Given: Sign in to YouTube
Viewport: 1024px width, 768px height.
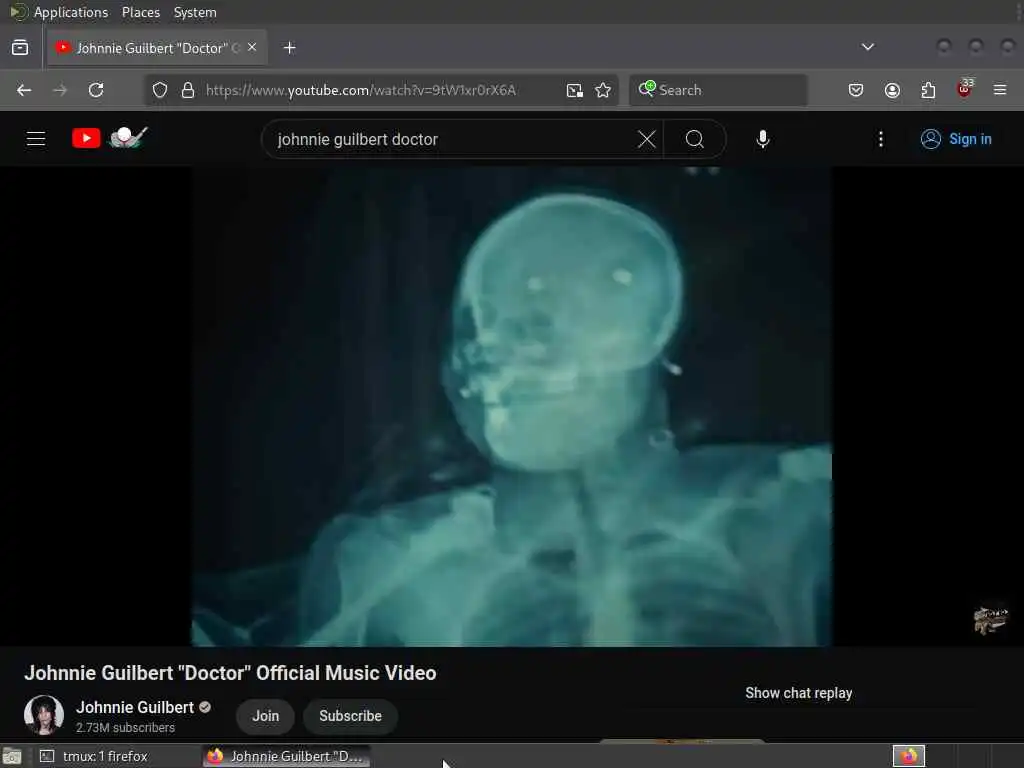Looking at the screenshot, I should point(956,139).
